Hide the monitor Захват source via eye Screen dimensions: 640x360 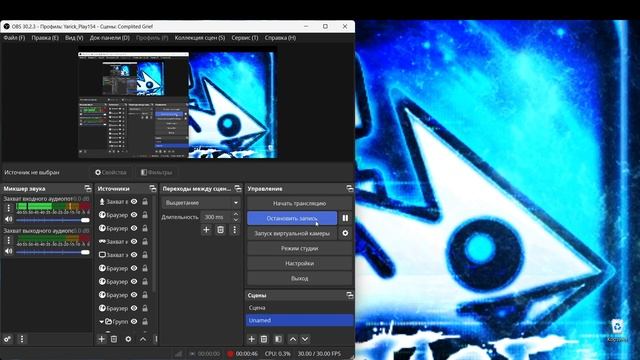134,255
